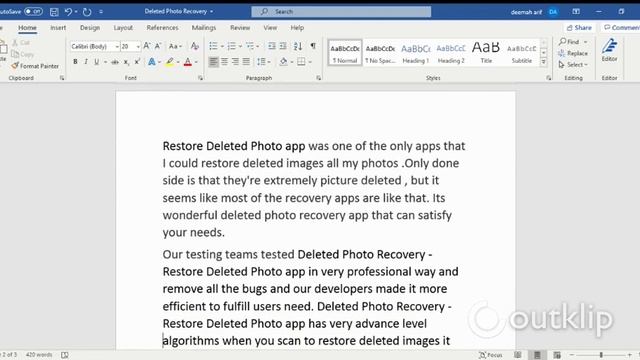The width and height of the screenshot is (640, 360).
Task: Click the Bullets list icon
Action: [x=213, y=46]
